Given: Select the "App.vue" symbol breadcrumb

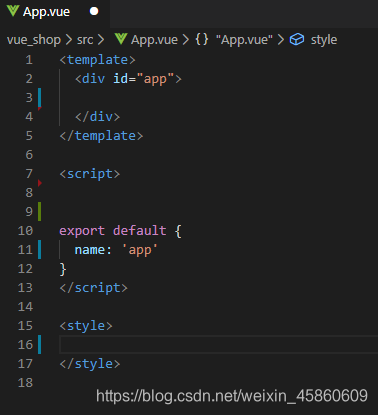Looking at the screenshot, I should 244,40.
